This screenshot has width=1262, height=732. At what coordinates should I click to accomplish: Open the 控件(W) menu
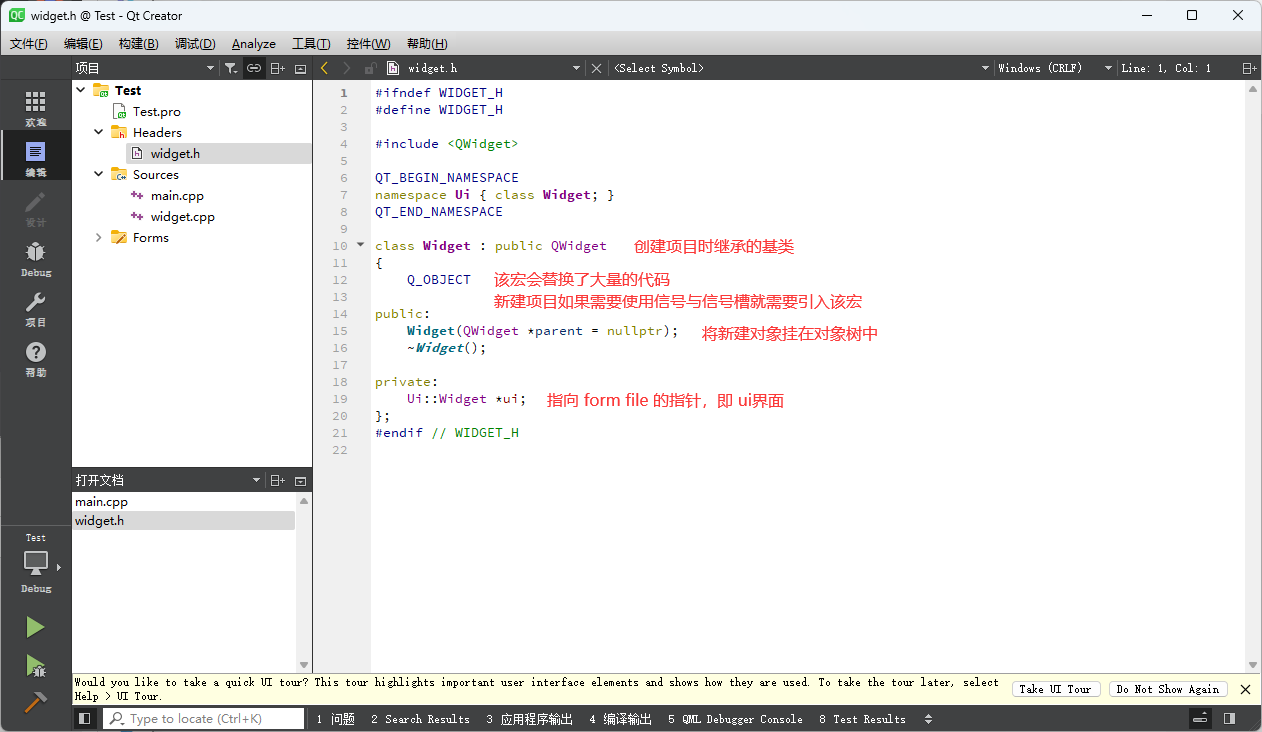point(368,44)
